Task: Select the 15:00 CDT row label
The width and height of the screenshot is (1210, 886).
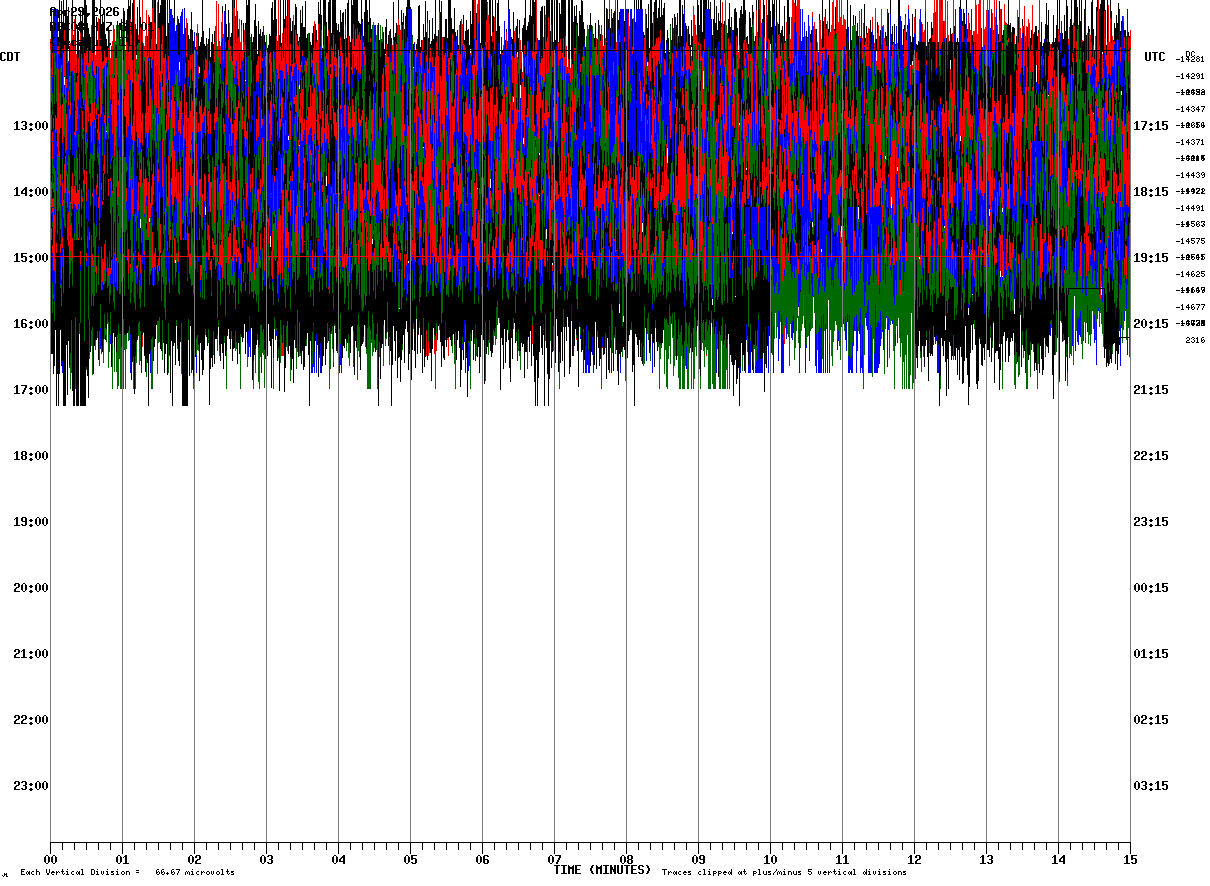Action: pos(31,258)
